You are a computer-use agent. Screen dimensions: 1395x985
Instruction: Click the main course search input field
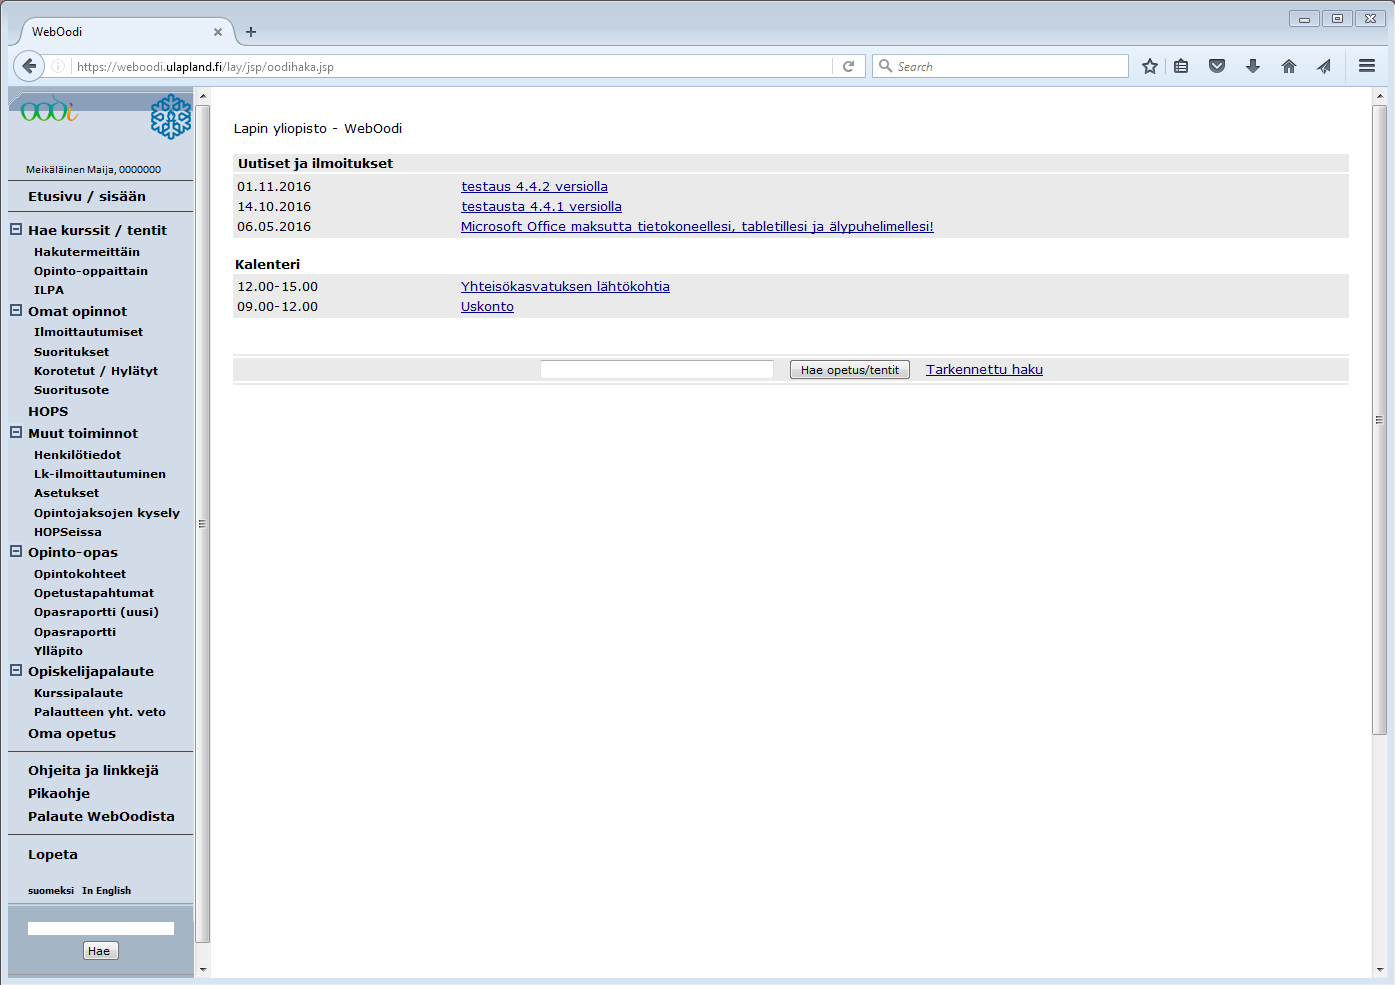pos(657,370)
